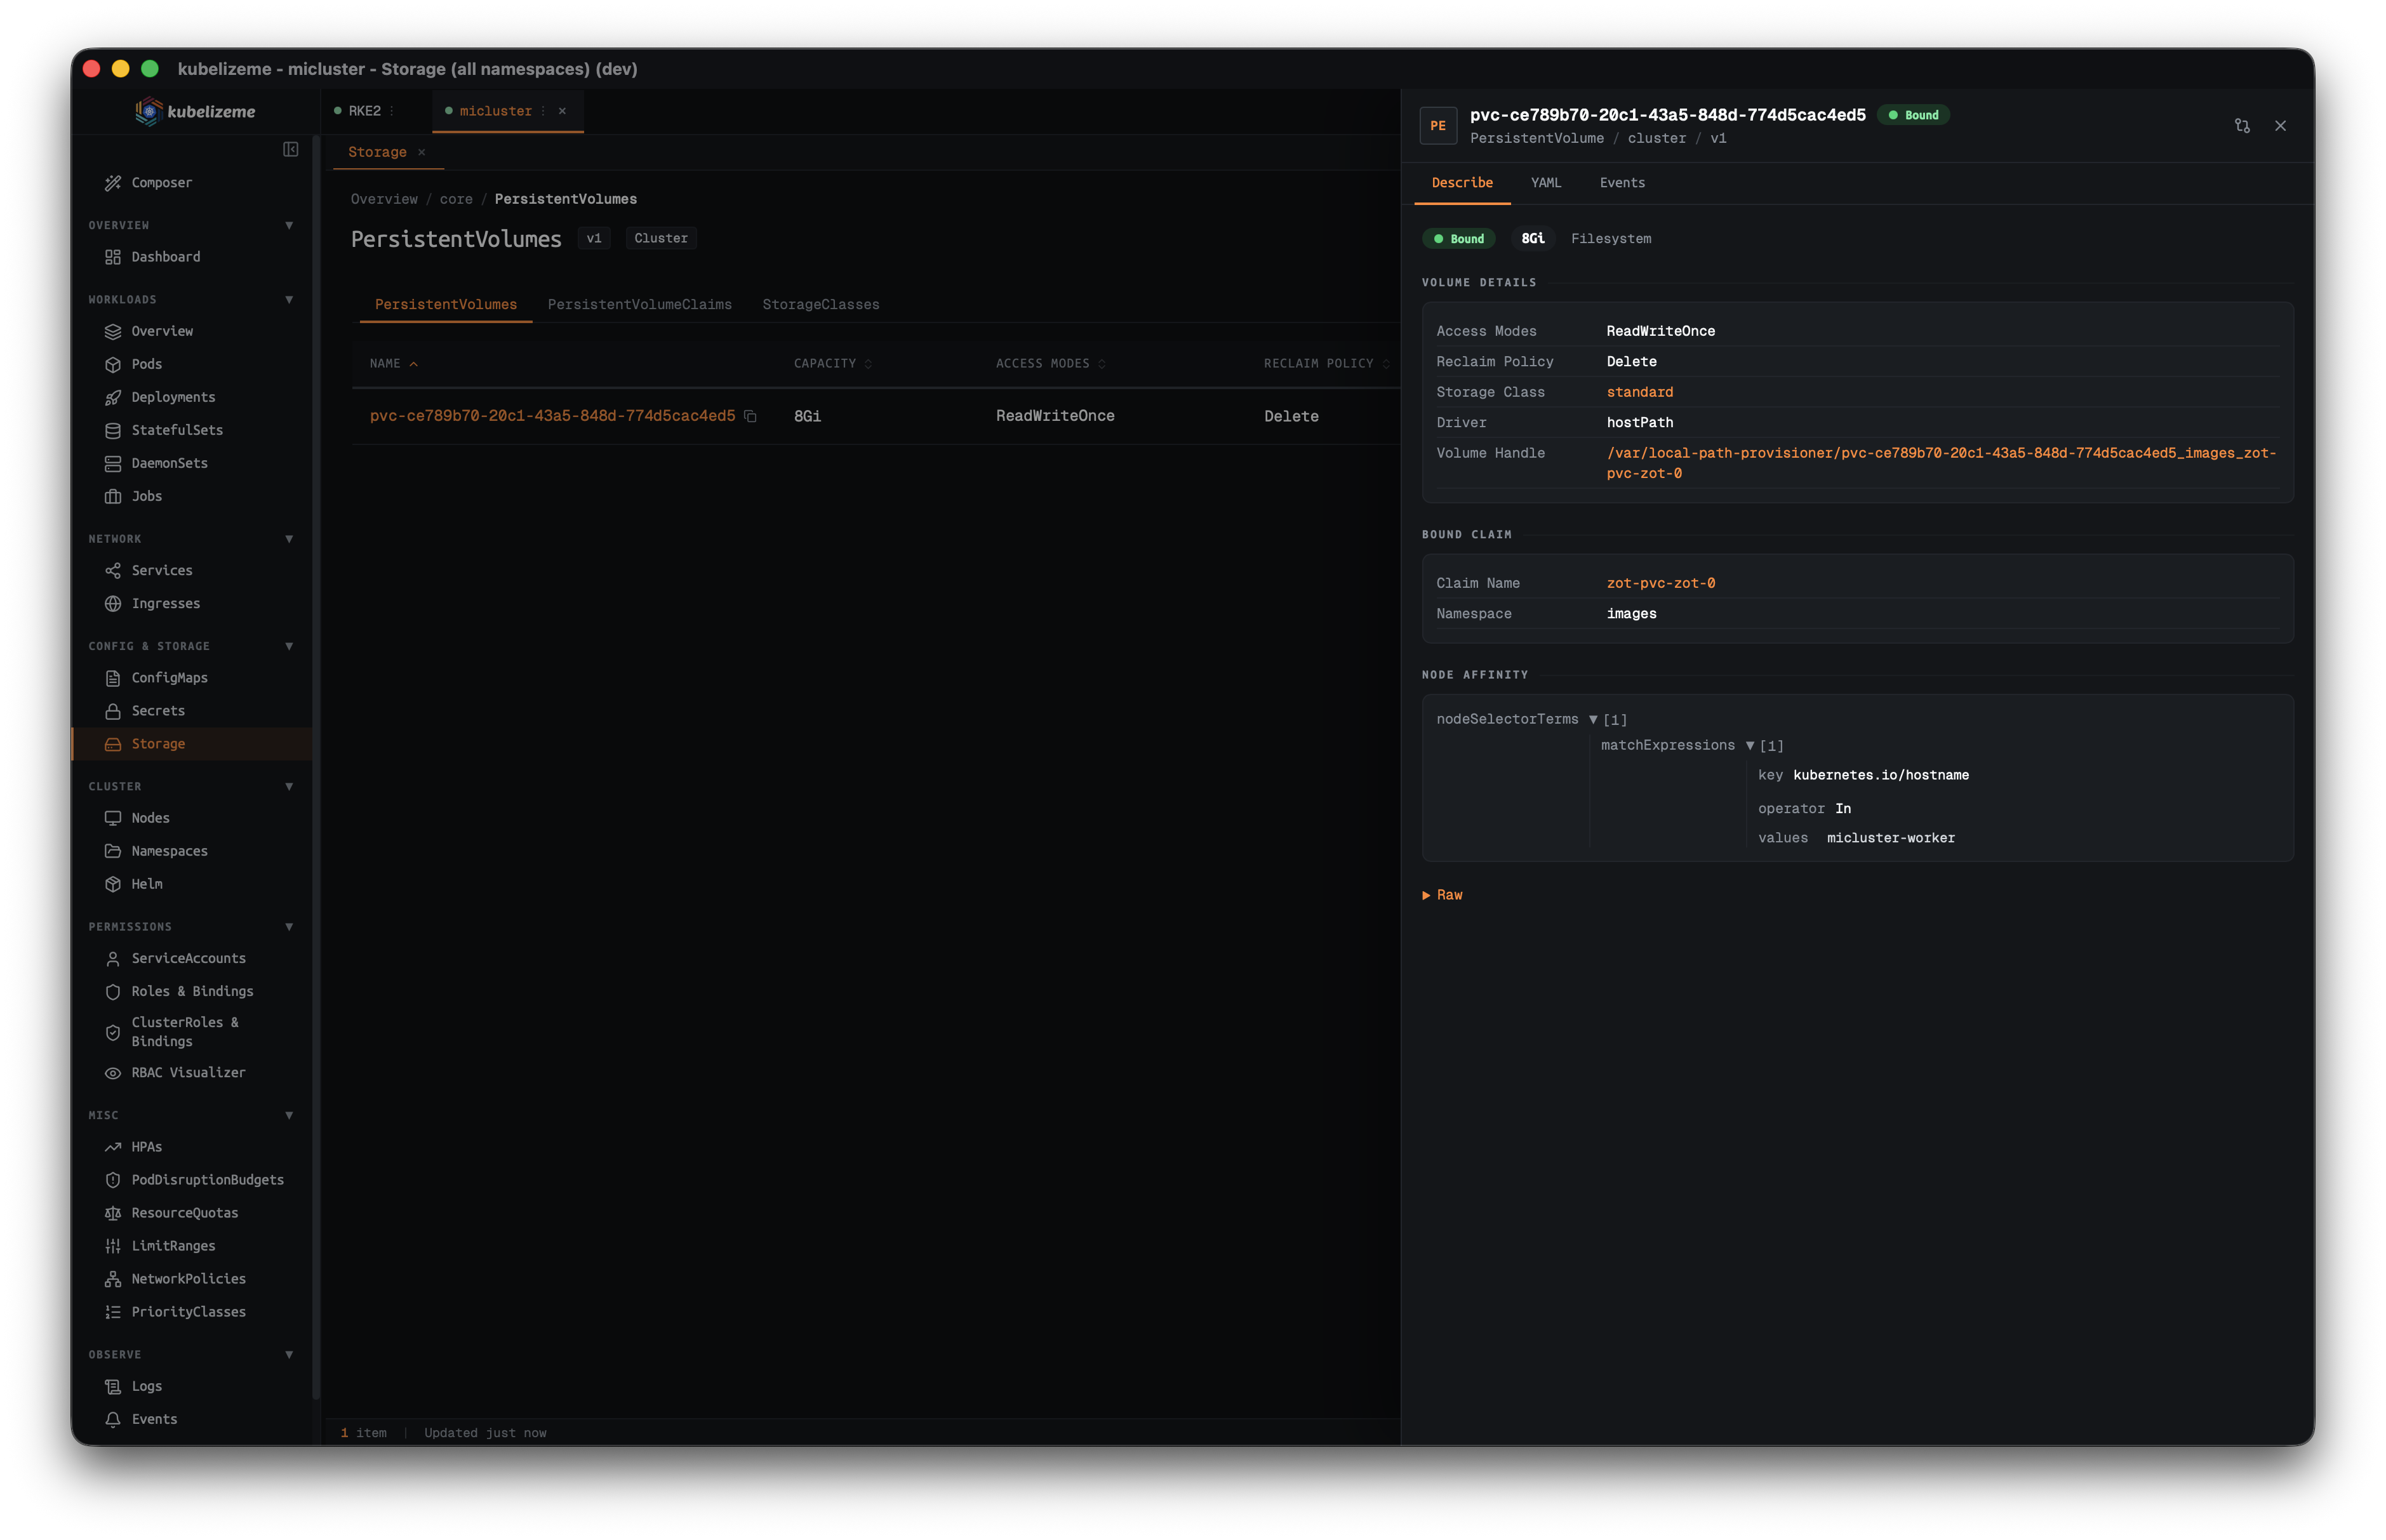Click the DaemonSets server icon

pyautogui.click(x=113, y=463)
